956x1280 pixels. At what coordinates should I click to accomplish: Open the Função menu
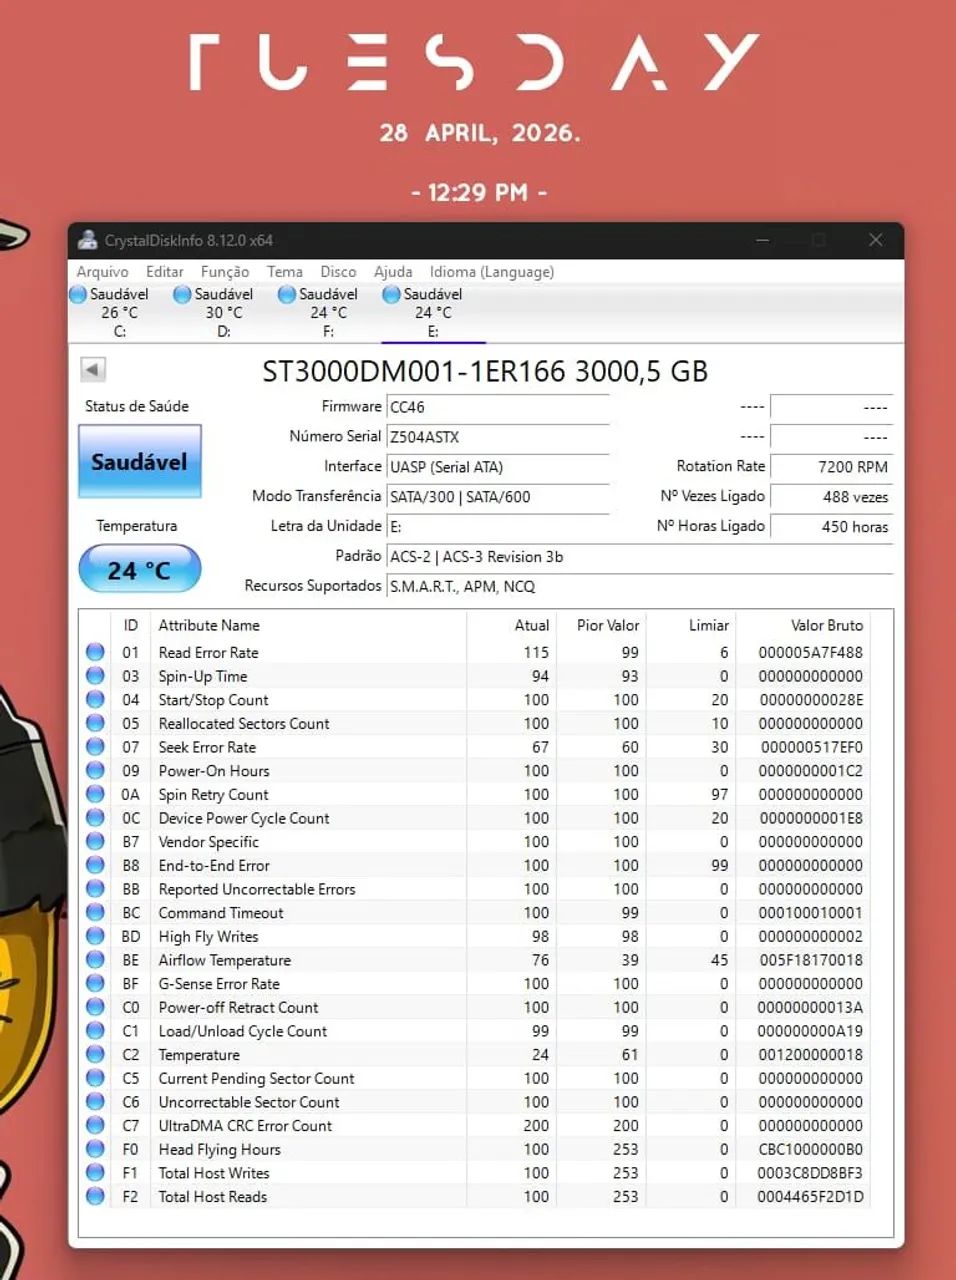pyautogui.click(x=225, y=272)
